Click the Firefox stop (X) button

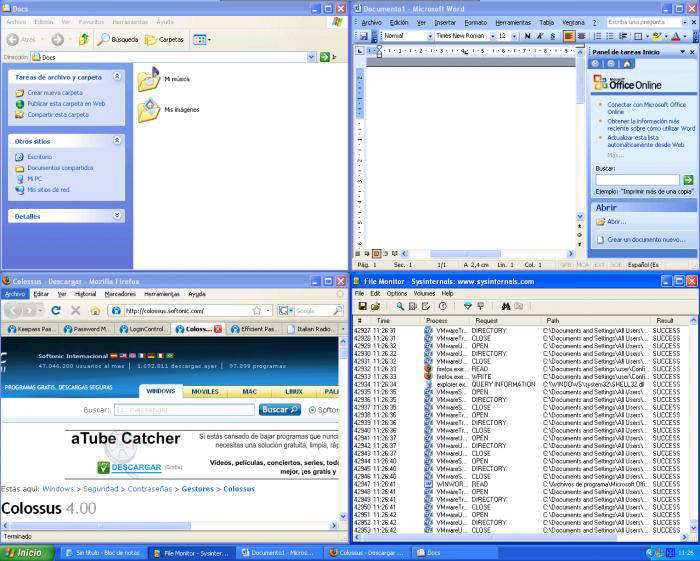(x=75, y=310)
